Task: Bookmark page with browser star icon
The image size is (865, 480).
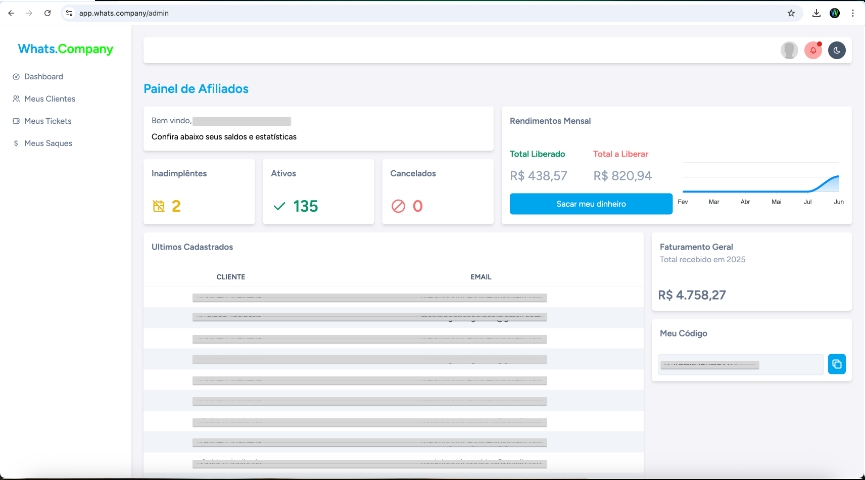Action: click(x=791, y=13)
